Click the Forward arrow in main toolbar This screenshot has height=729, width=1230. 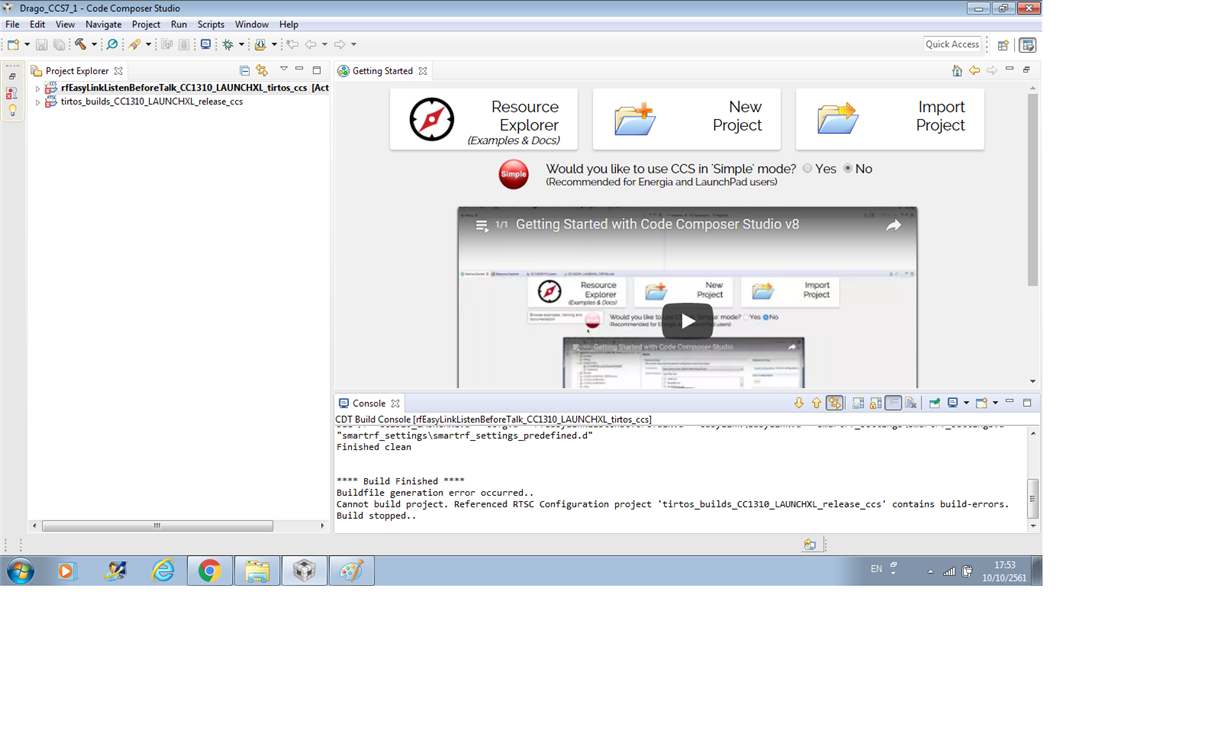340,44
